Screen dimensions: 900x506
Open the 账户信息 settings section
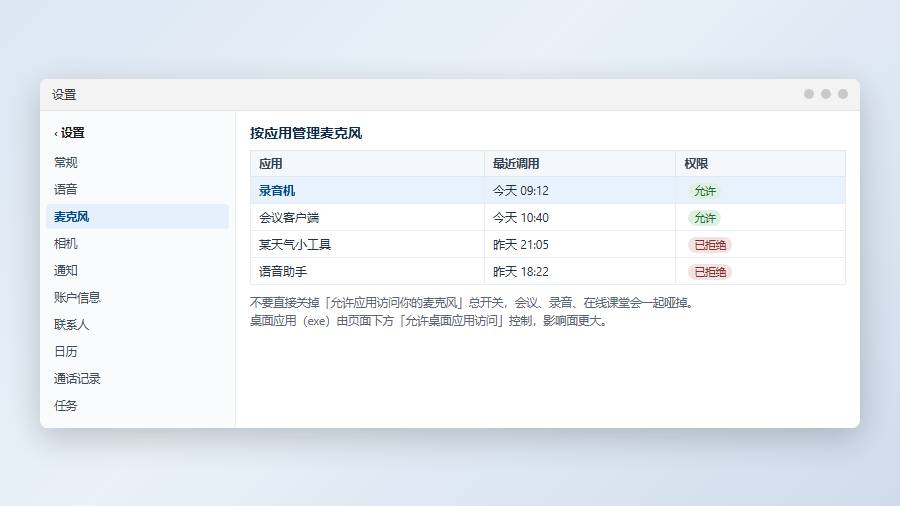pyautogui.click(x=137, y=297)
